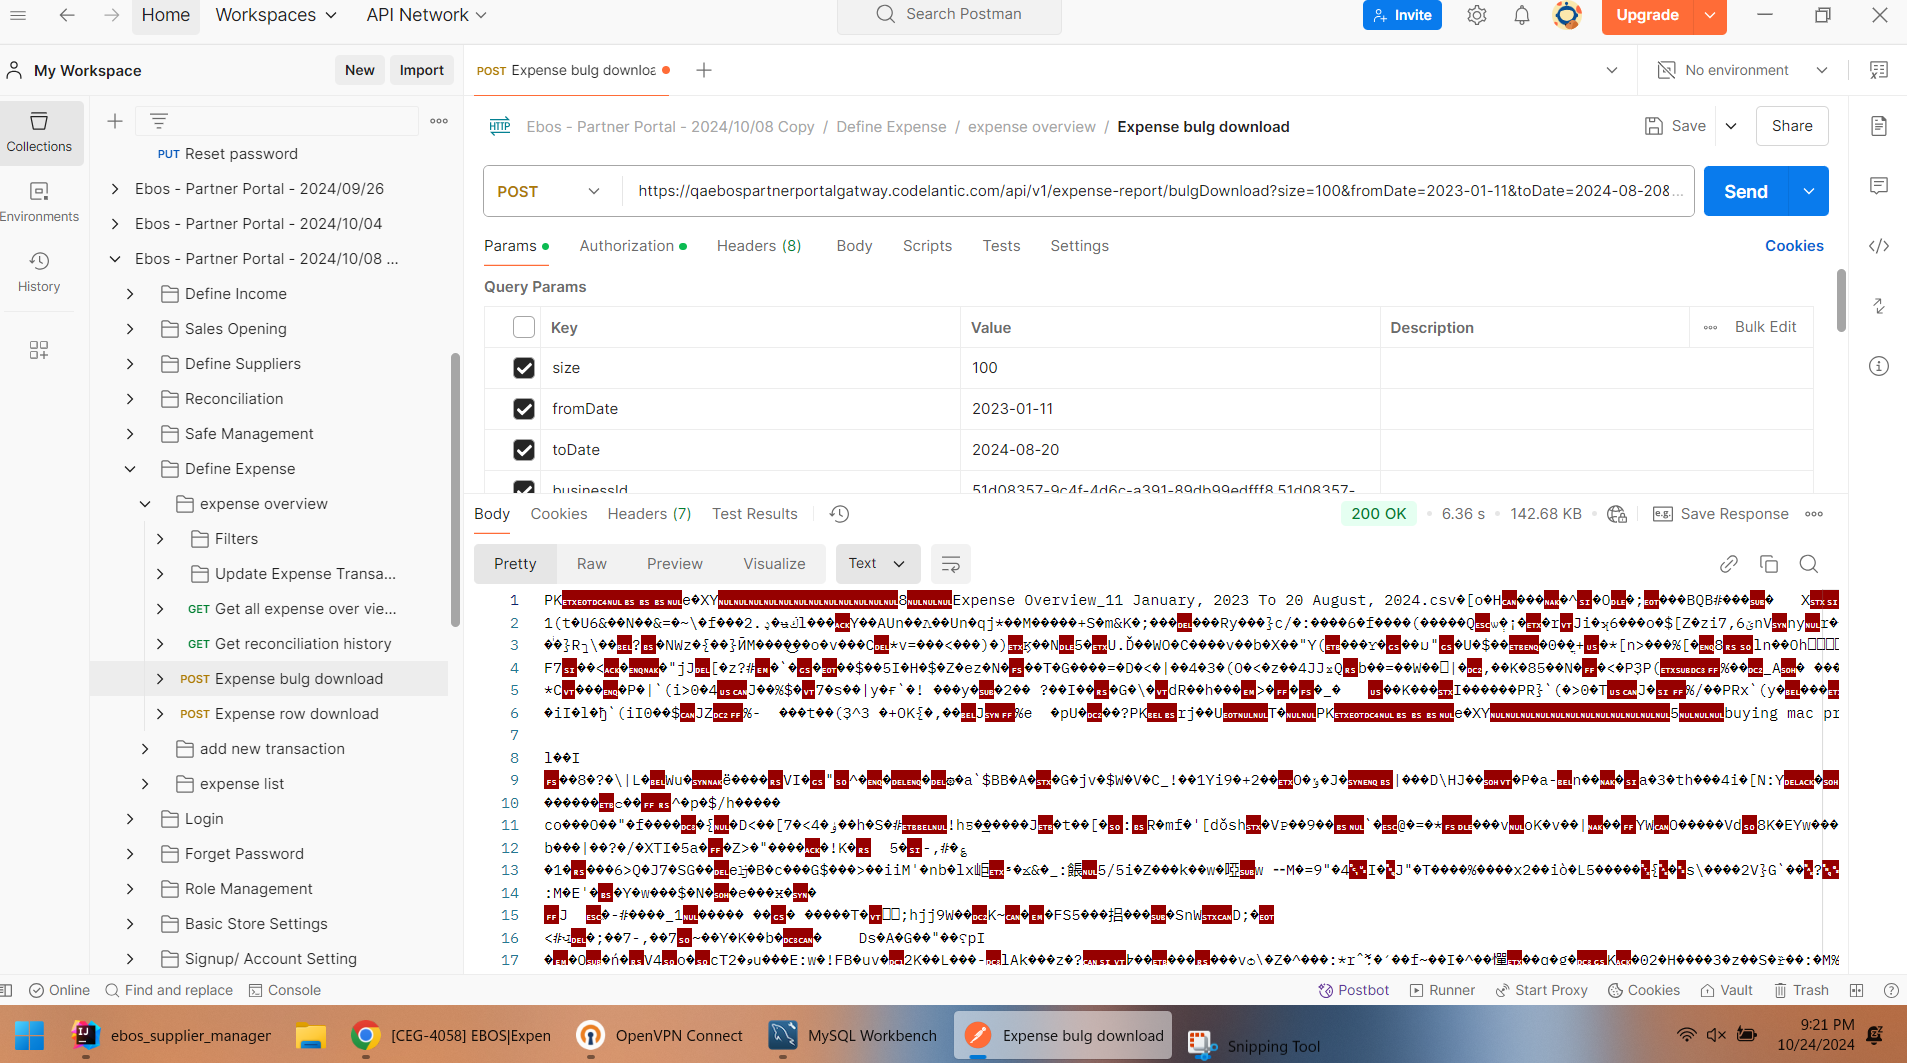
Task: Go back with the left arrow
Action: click(67, 15)
